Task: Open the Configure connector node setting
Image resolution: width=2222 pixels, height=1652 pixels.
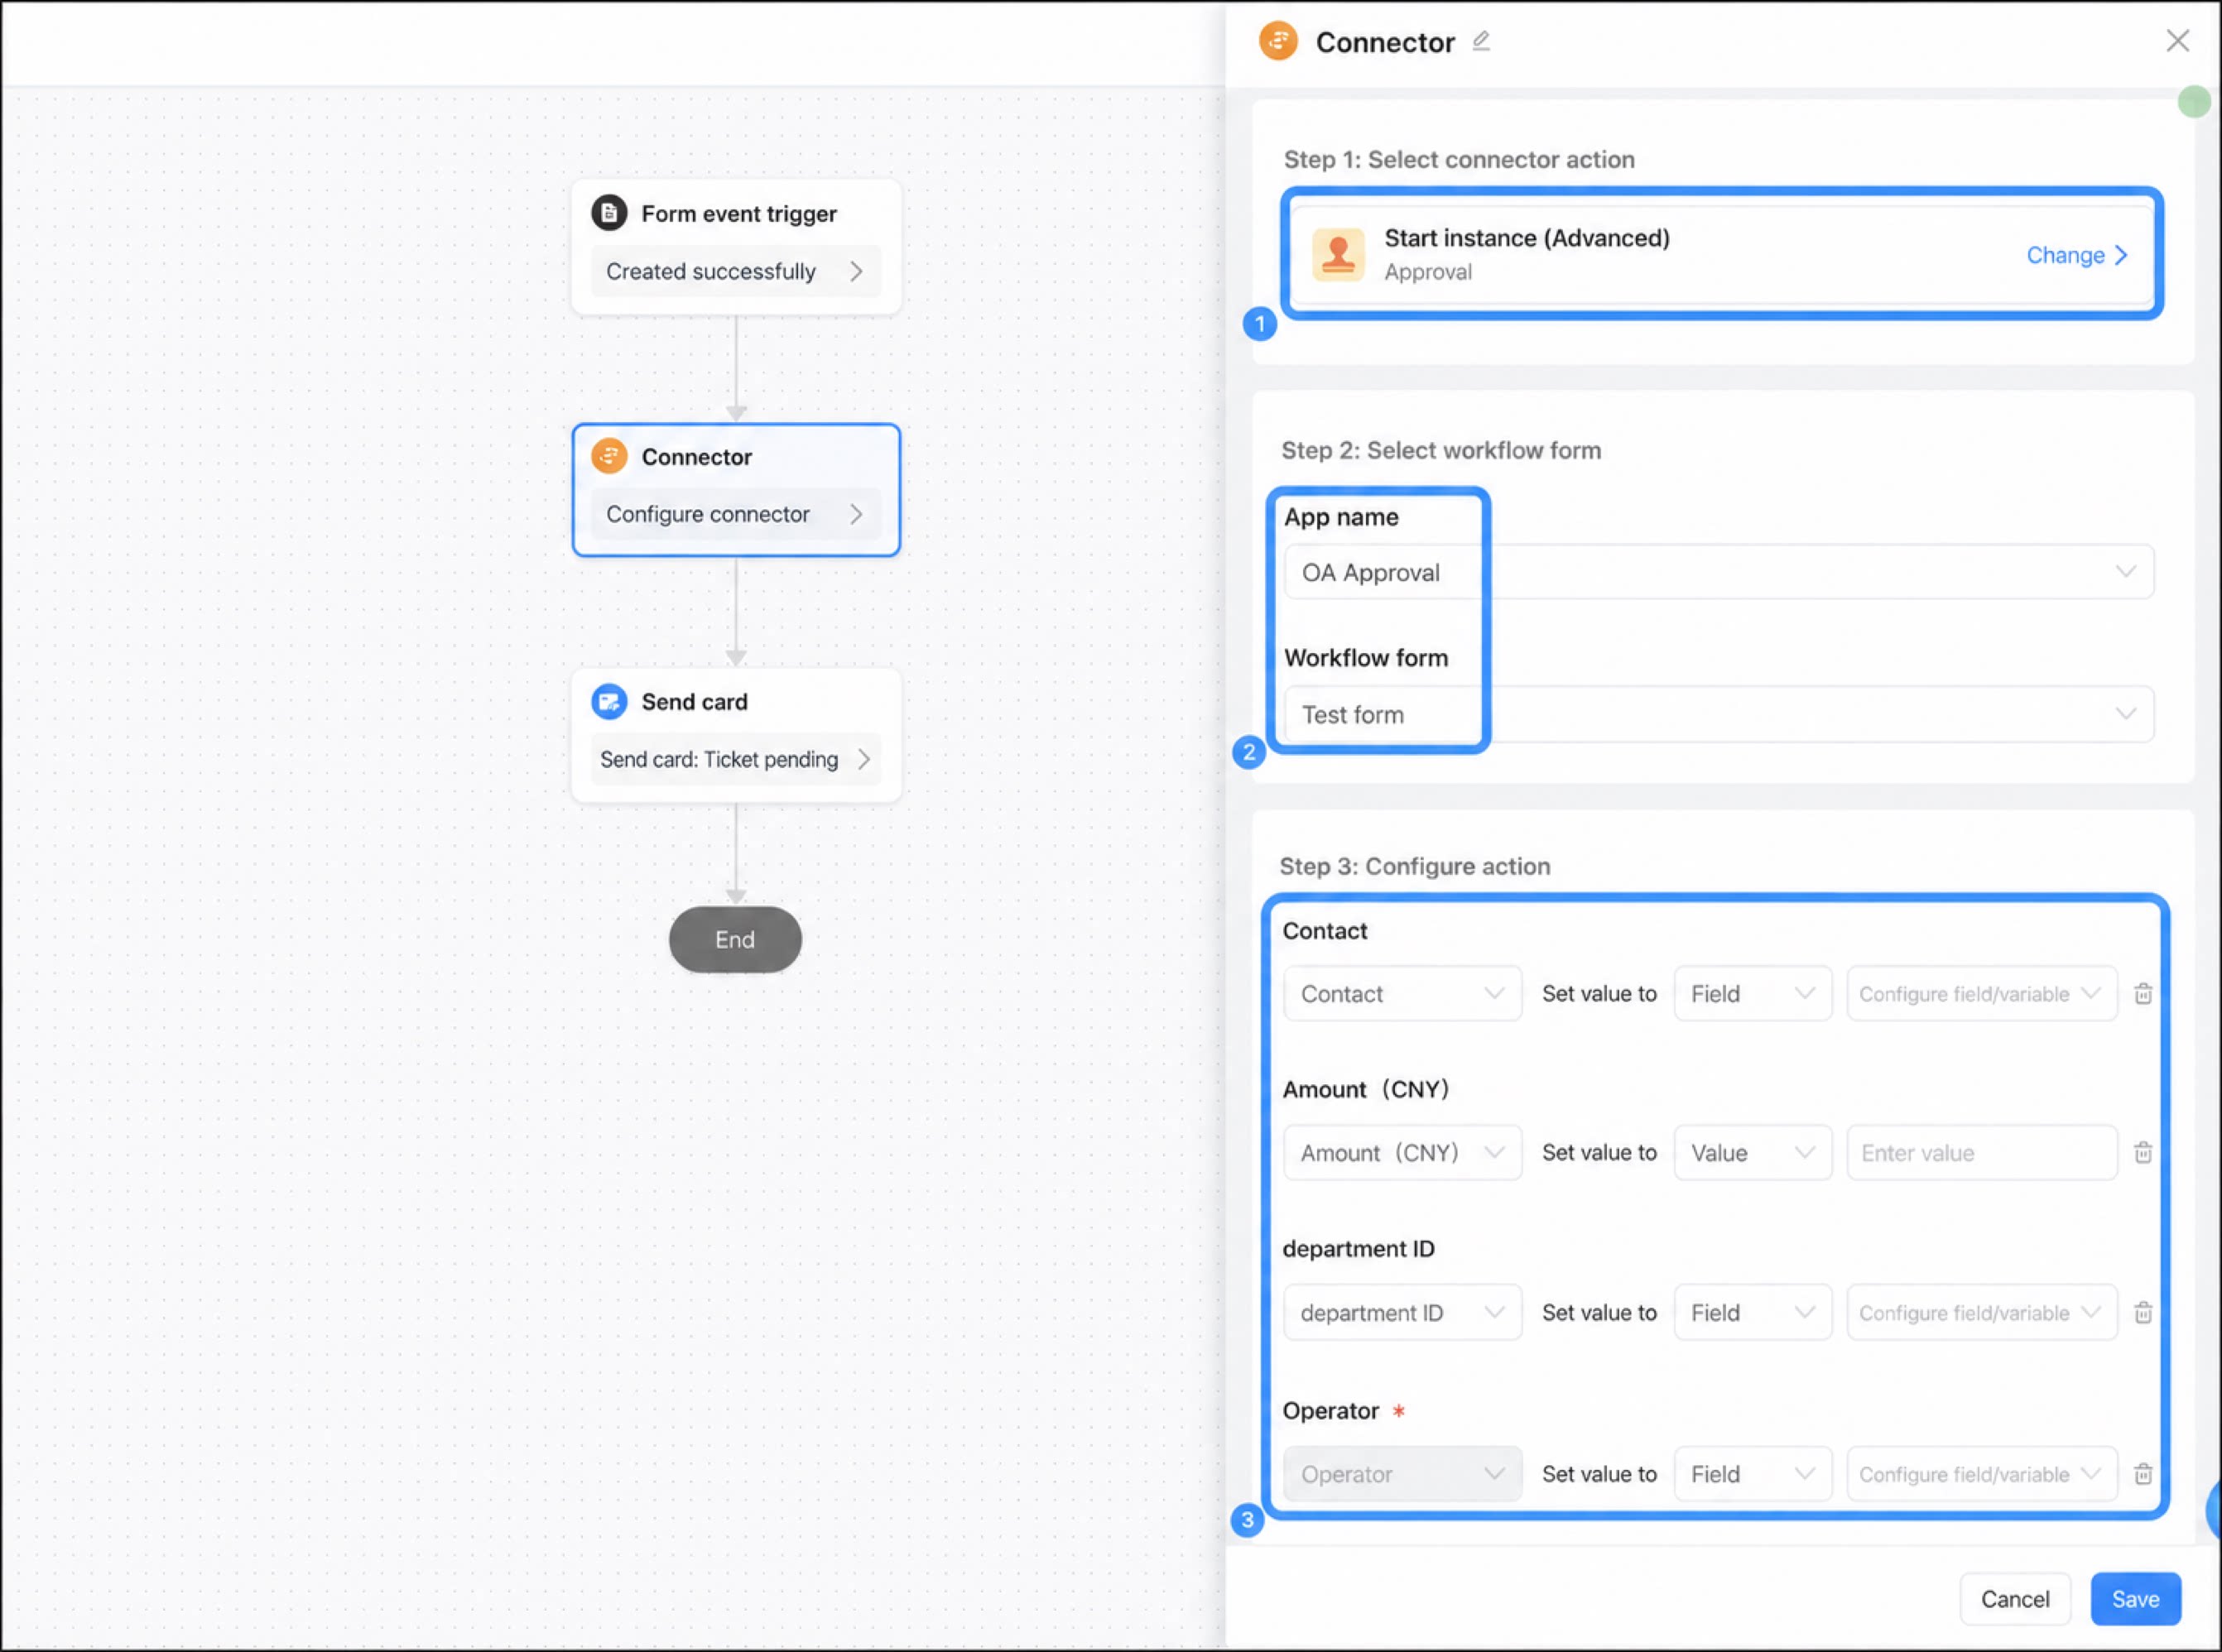Action: coord(736,514)
